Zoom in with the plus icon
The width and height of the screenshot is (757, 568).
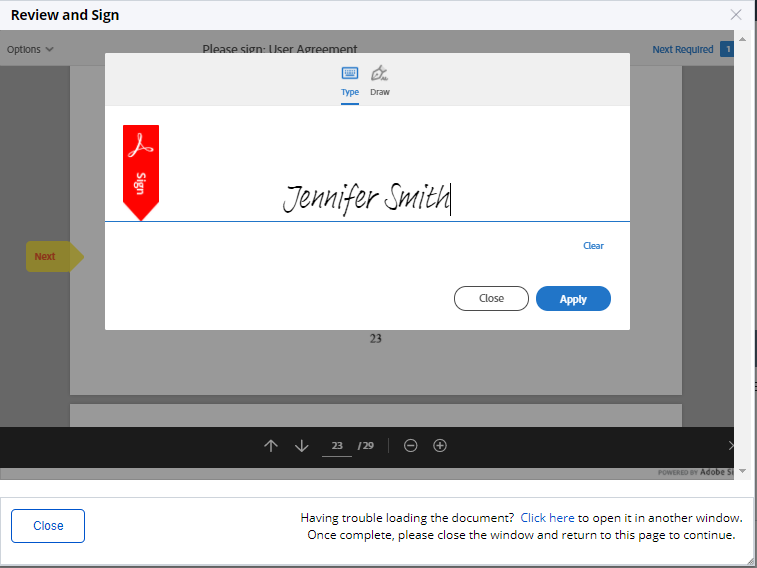(x=440, y=446)
